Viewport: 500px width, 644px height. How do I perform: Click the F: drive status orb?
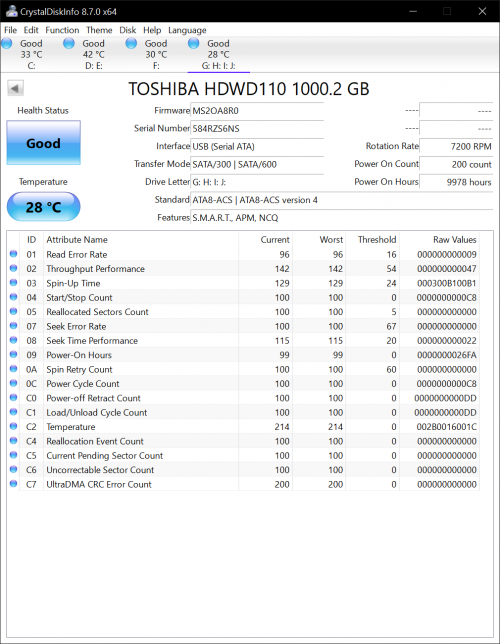(x=131, y=43)
